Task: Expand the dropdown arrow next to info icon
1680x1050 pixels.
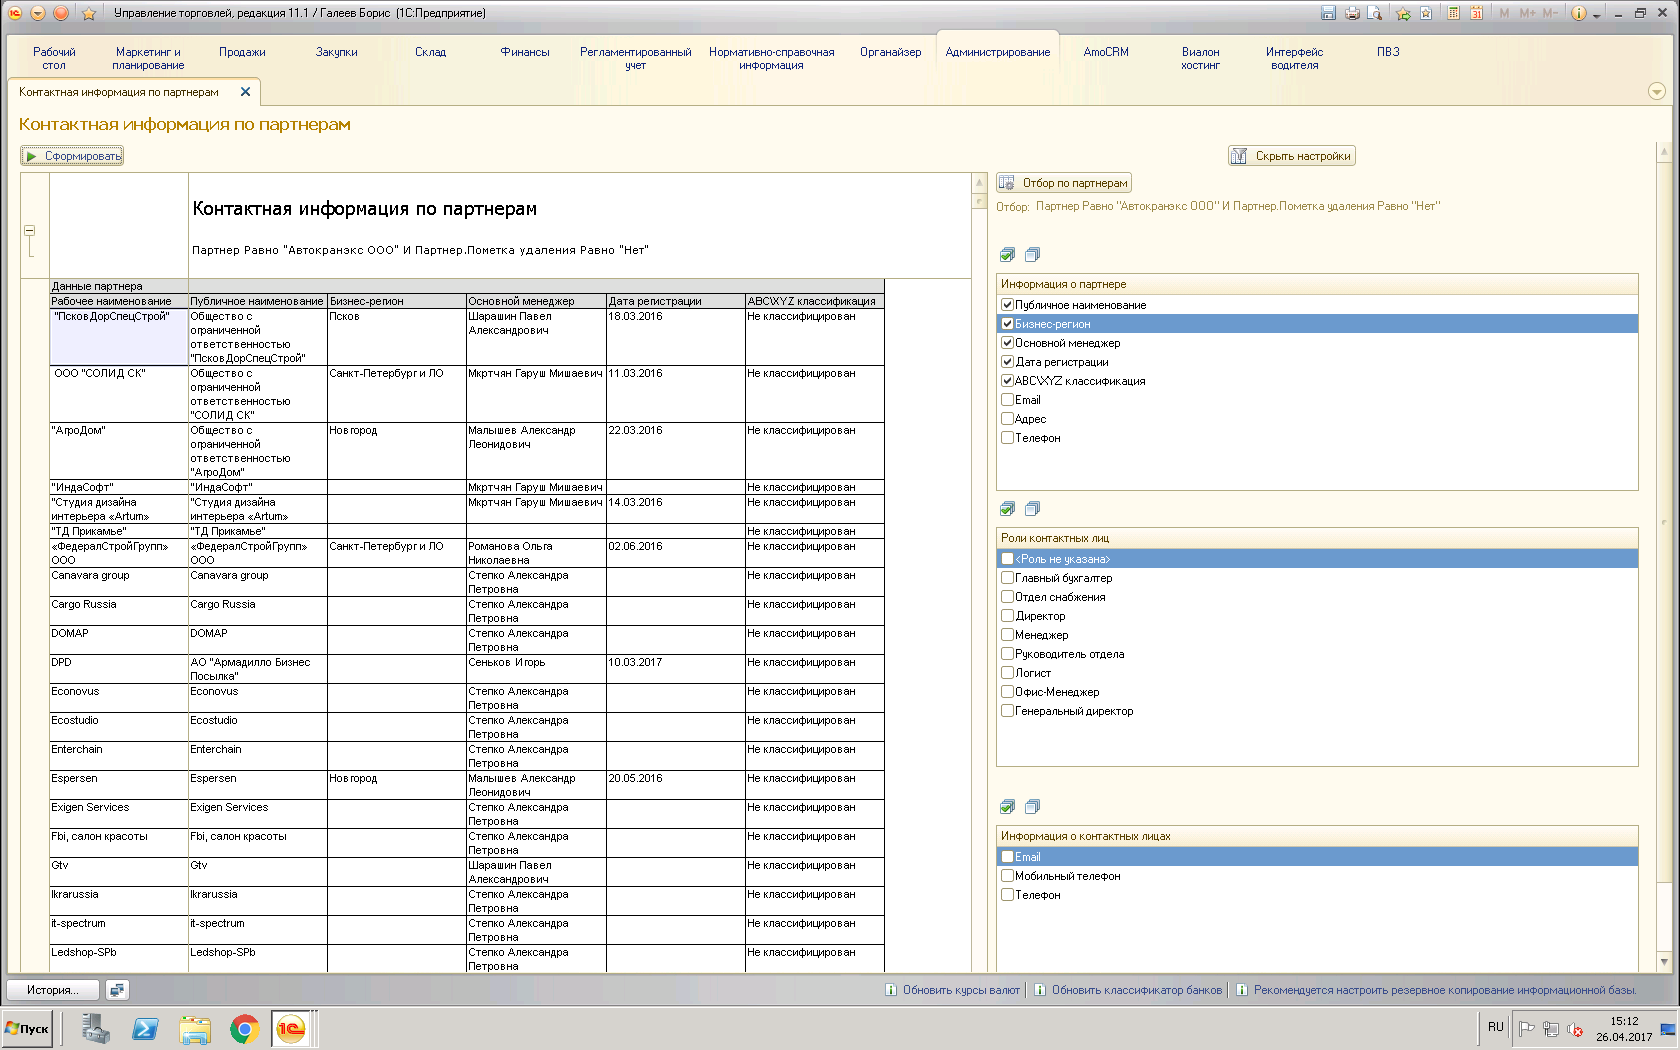Action: [1597, 14]
